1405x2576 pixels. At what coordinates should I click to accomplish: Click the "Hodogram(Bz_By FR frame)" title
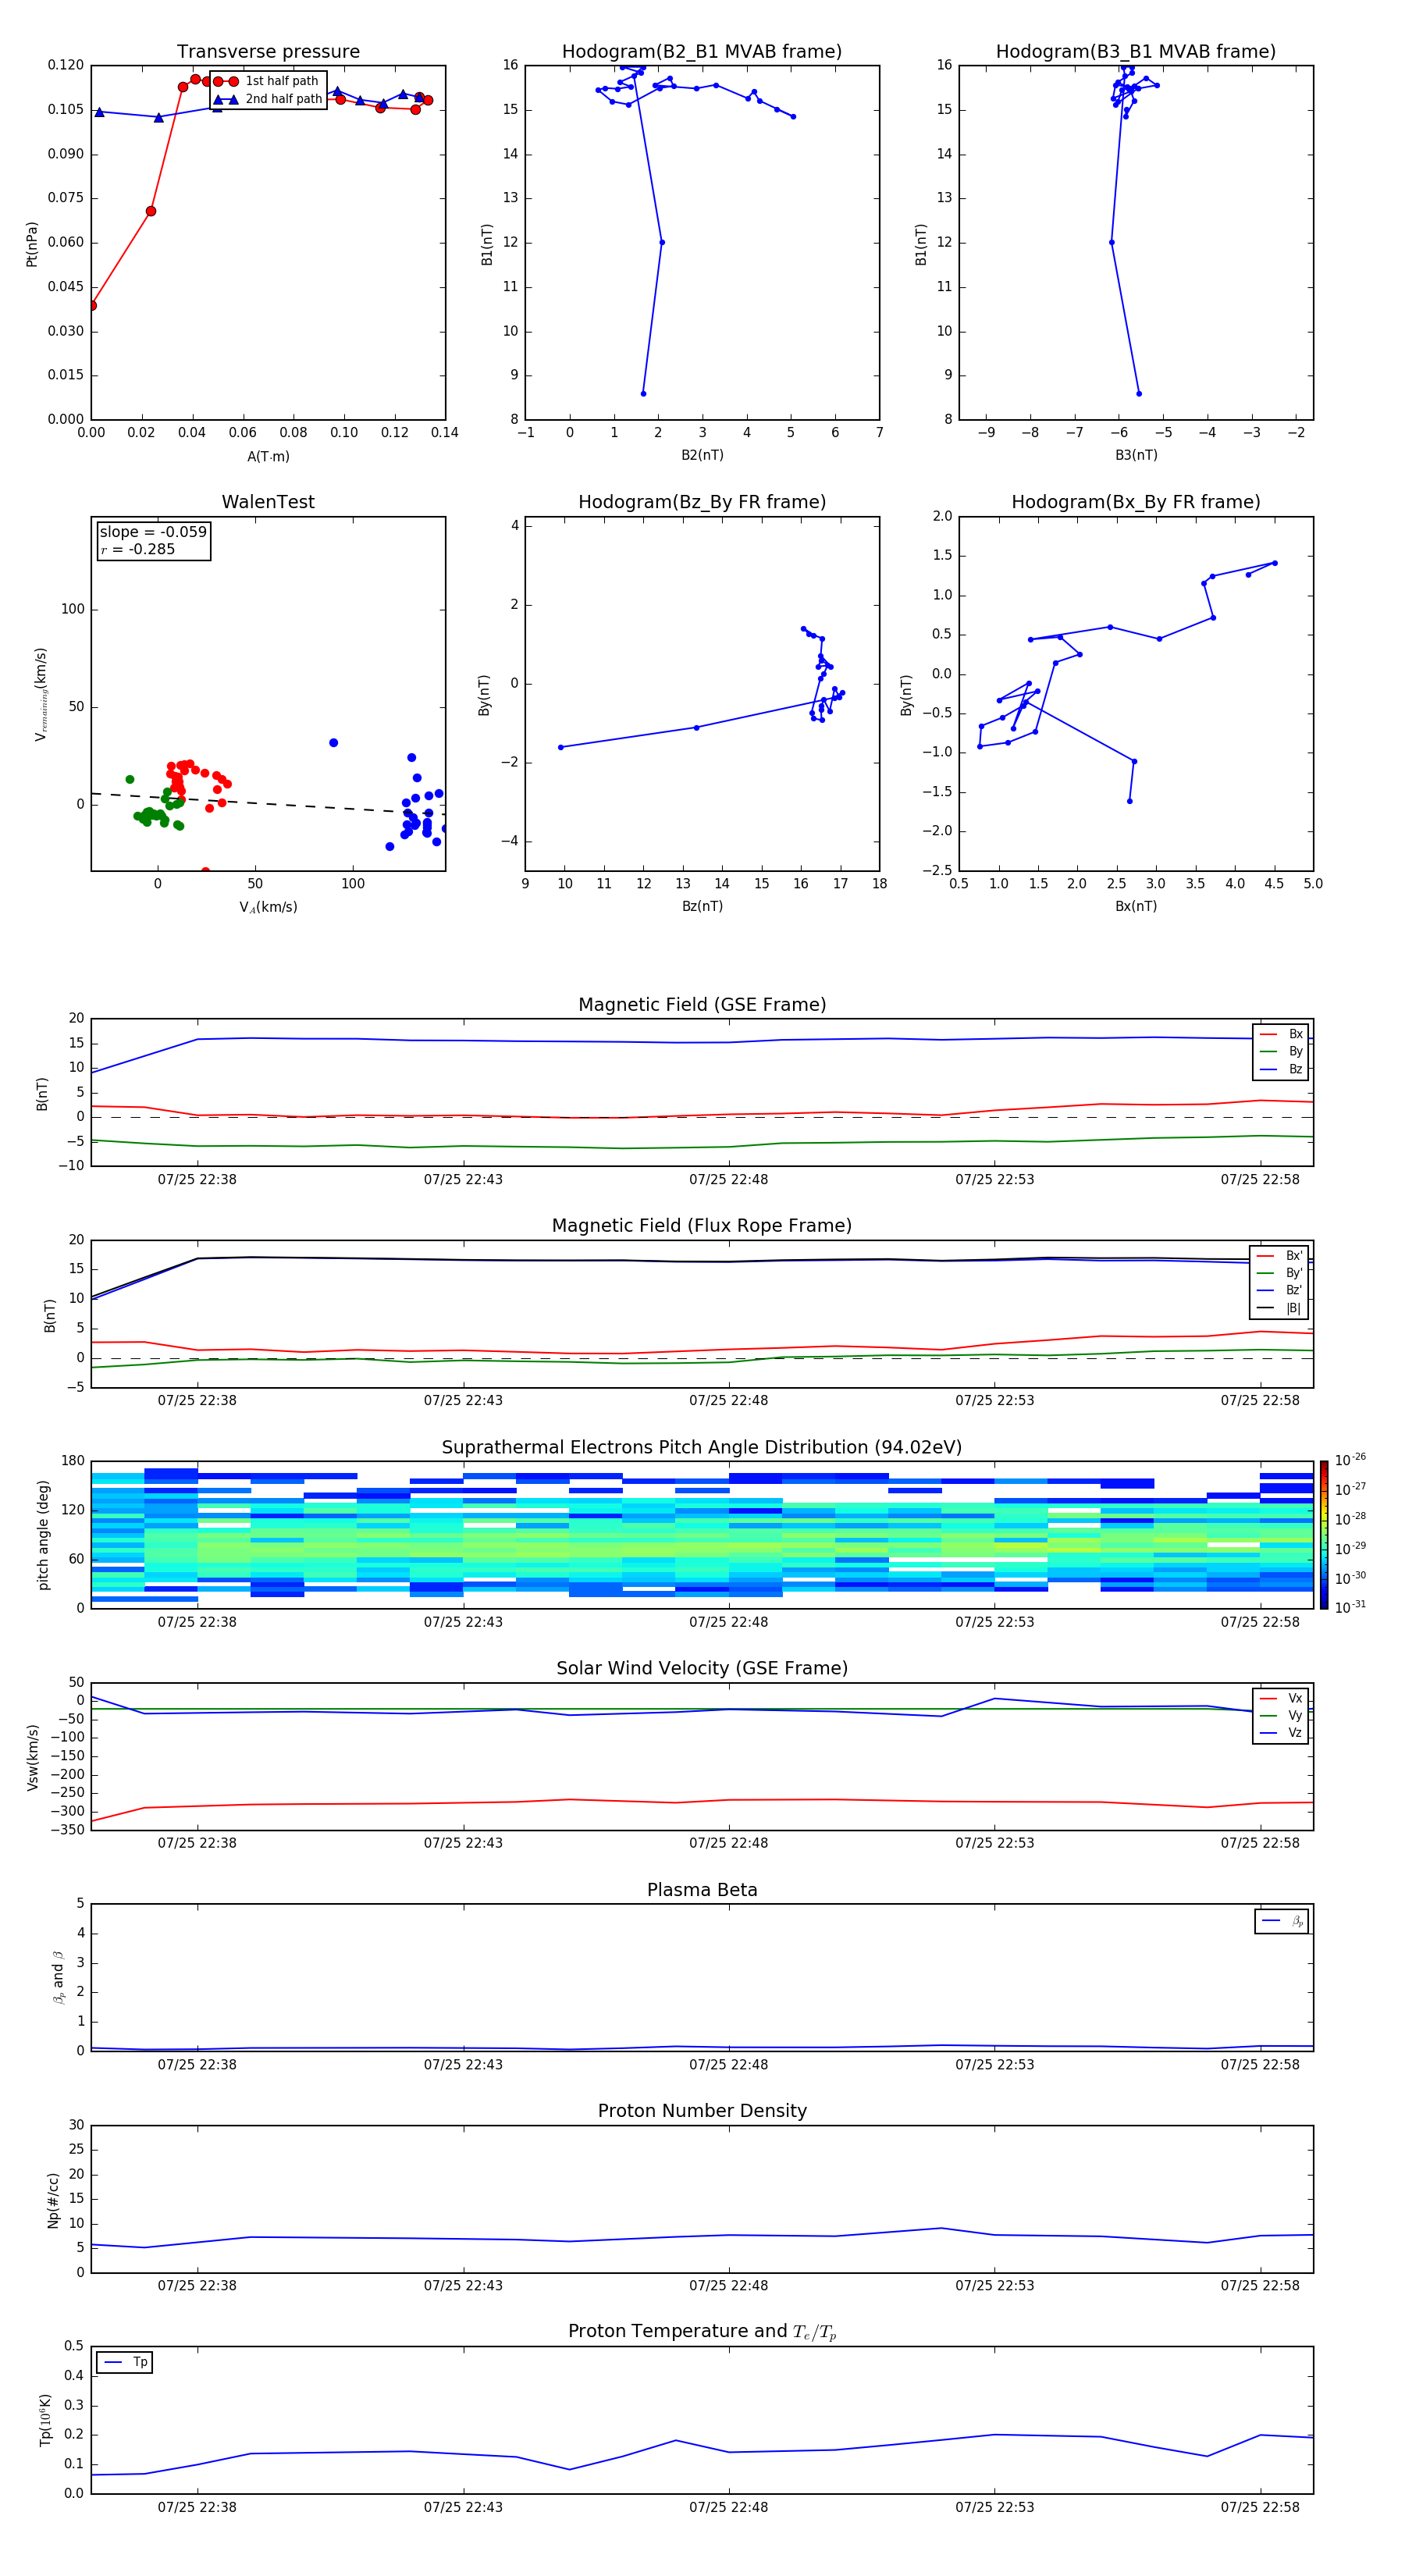(x=702, y=502)
